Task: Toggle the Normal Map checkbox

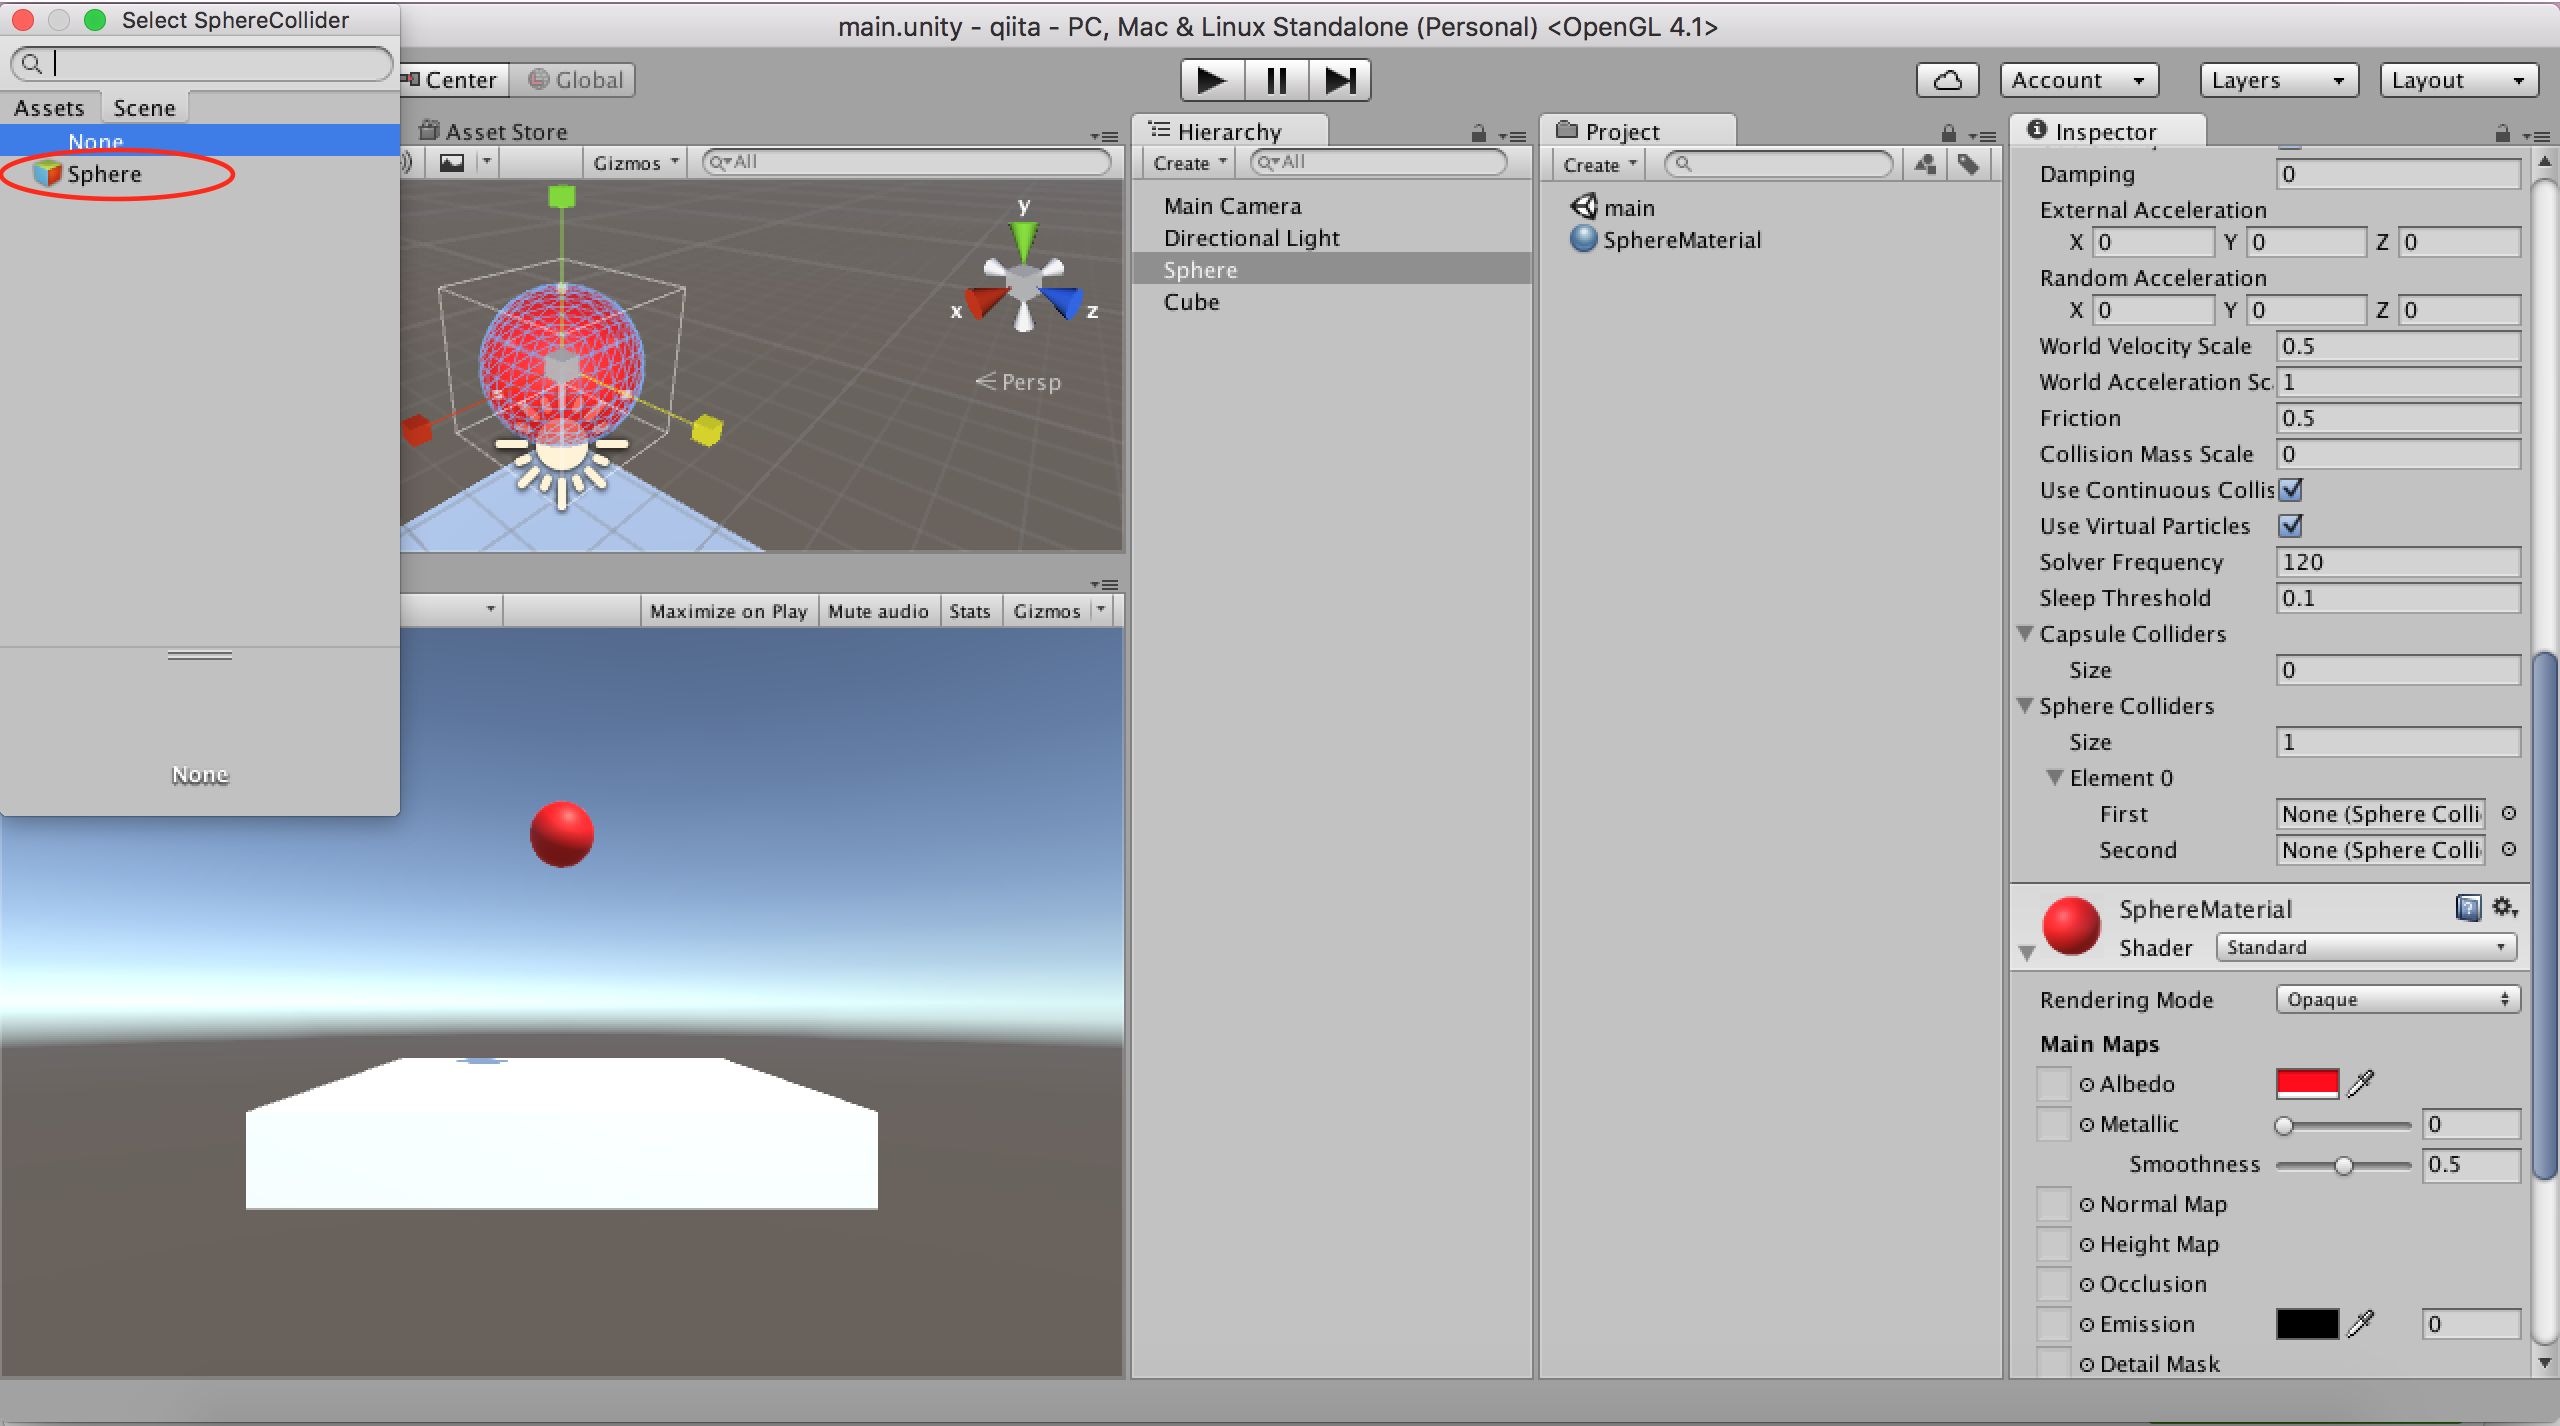Action: (2054, 1204)
